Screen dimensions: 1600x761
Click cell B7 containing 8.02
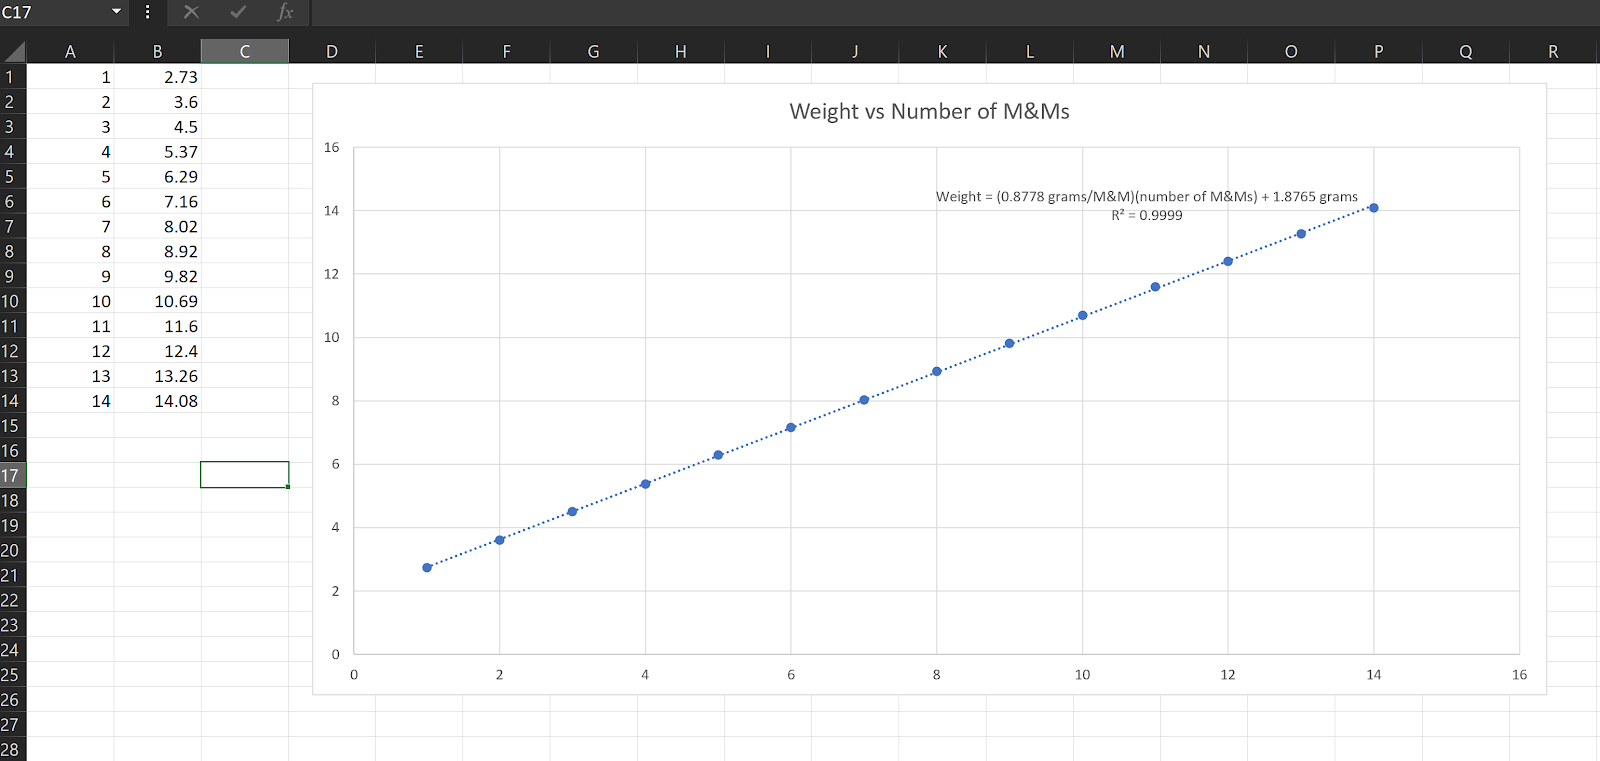tap(157, 227)
